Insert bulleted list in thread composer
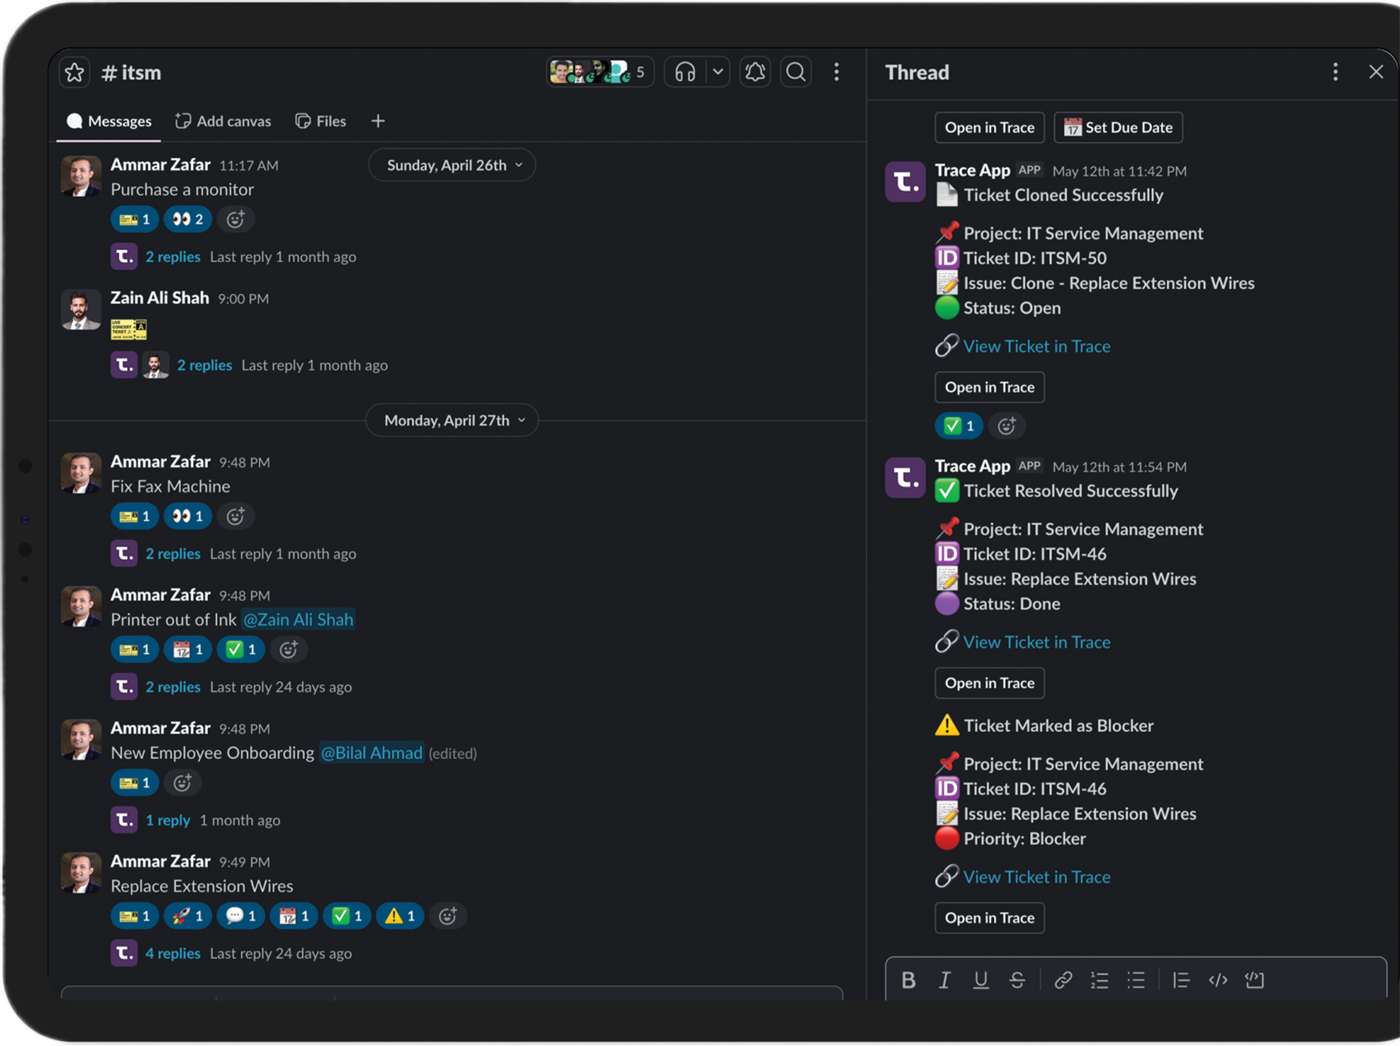The height and width of the screenshot is (1046, 1400). pyautogui.click(x=1136, y=980)
